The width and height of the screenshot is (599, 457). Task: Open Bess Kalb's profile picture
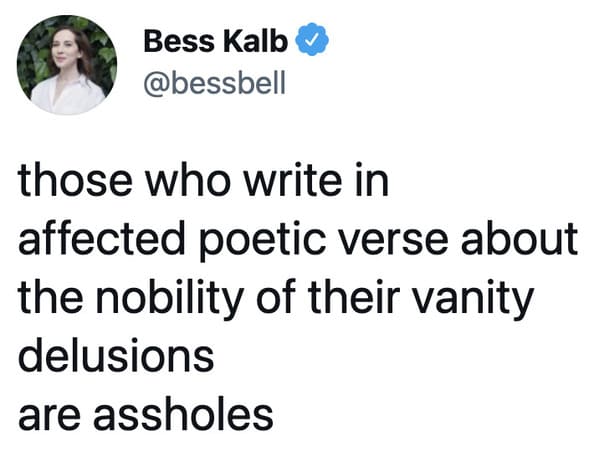coord(67,65)
